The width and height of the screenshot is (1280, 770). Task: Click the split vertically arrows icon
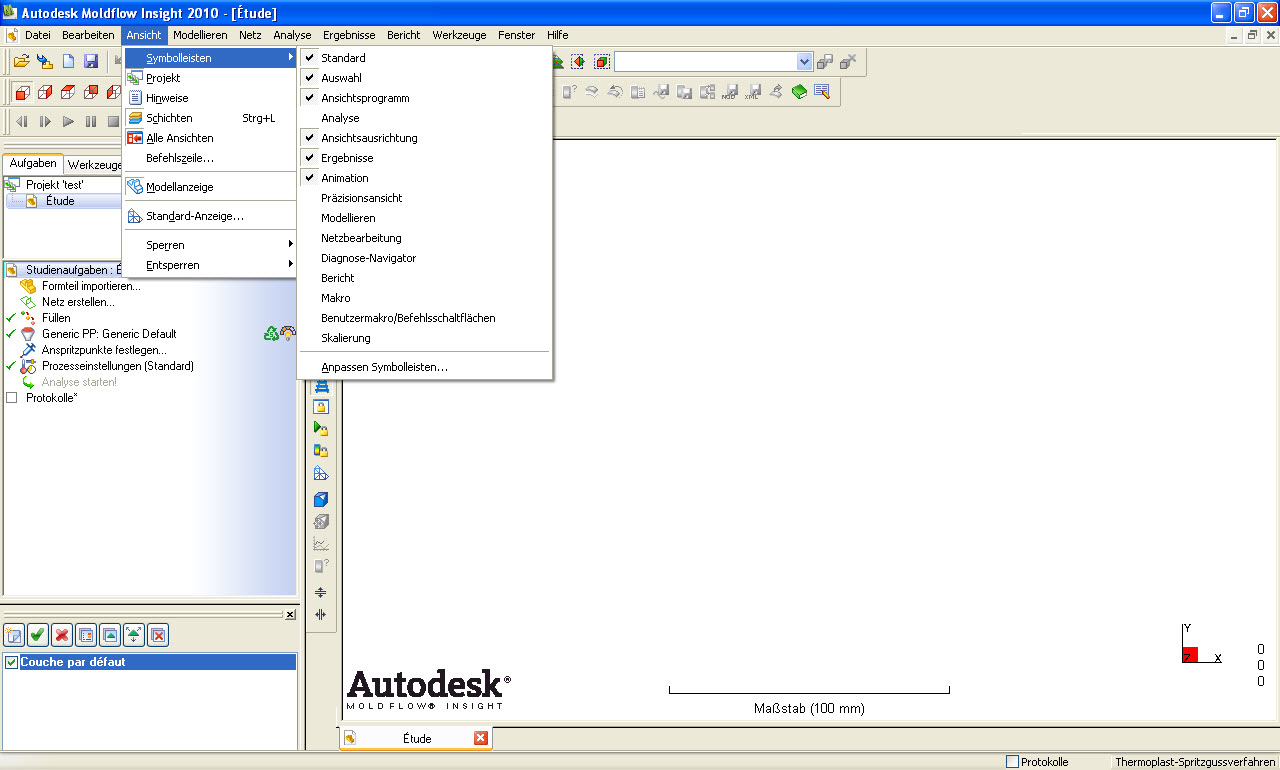[321, 614]
